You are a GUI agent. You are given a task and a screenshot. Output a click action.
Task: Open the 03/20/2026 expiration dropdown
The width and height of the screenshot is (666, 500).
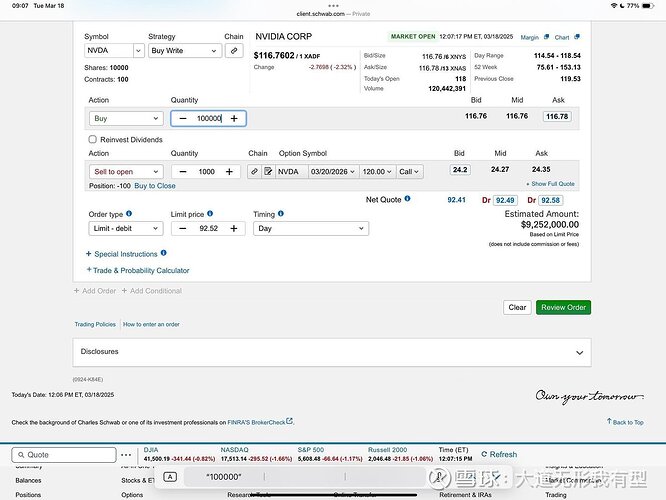(333, 172)
